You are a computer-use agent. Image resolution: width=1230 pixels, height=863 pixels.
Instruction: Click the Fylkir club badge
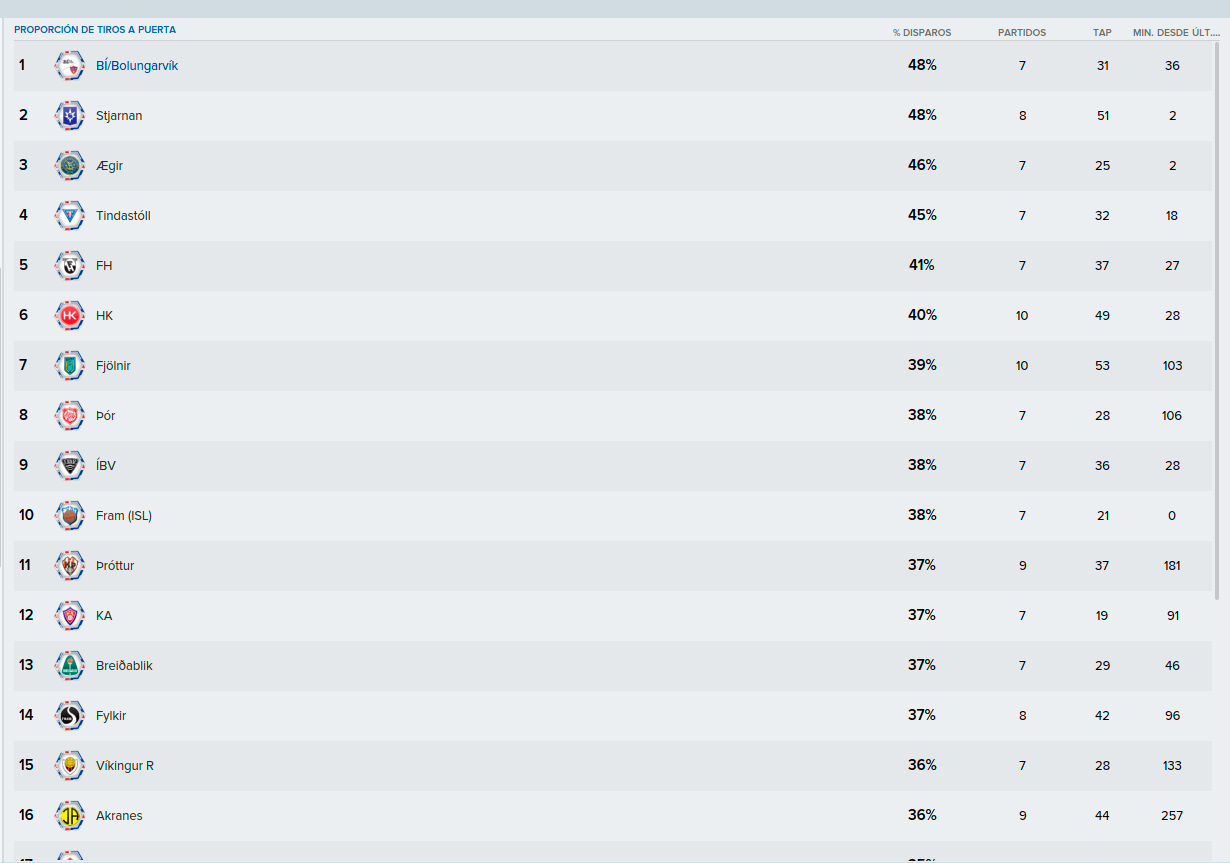[x=70, y=716]
